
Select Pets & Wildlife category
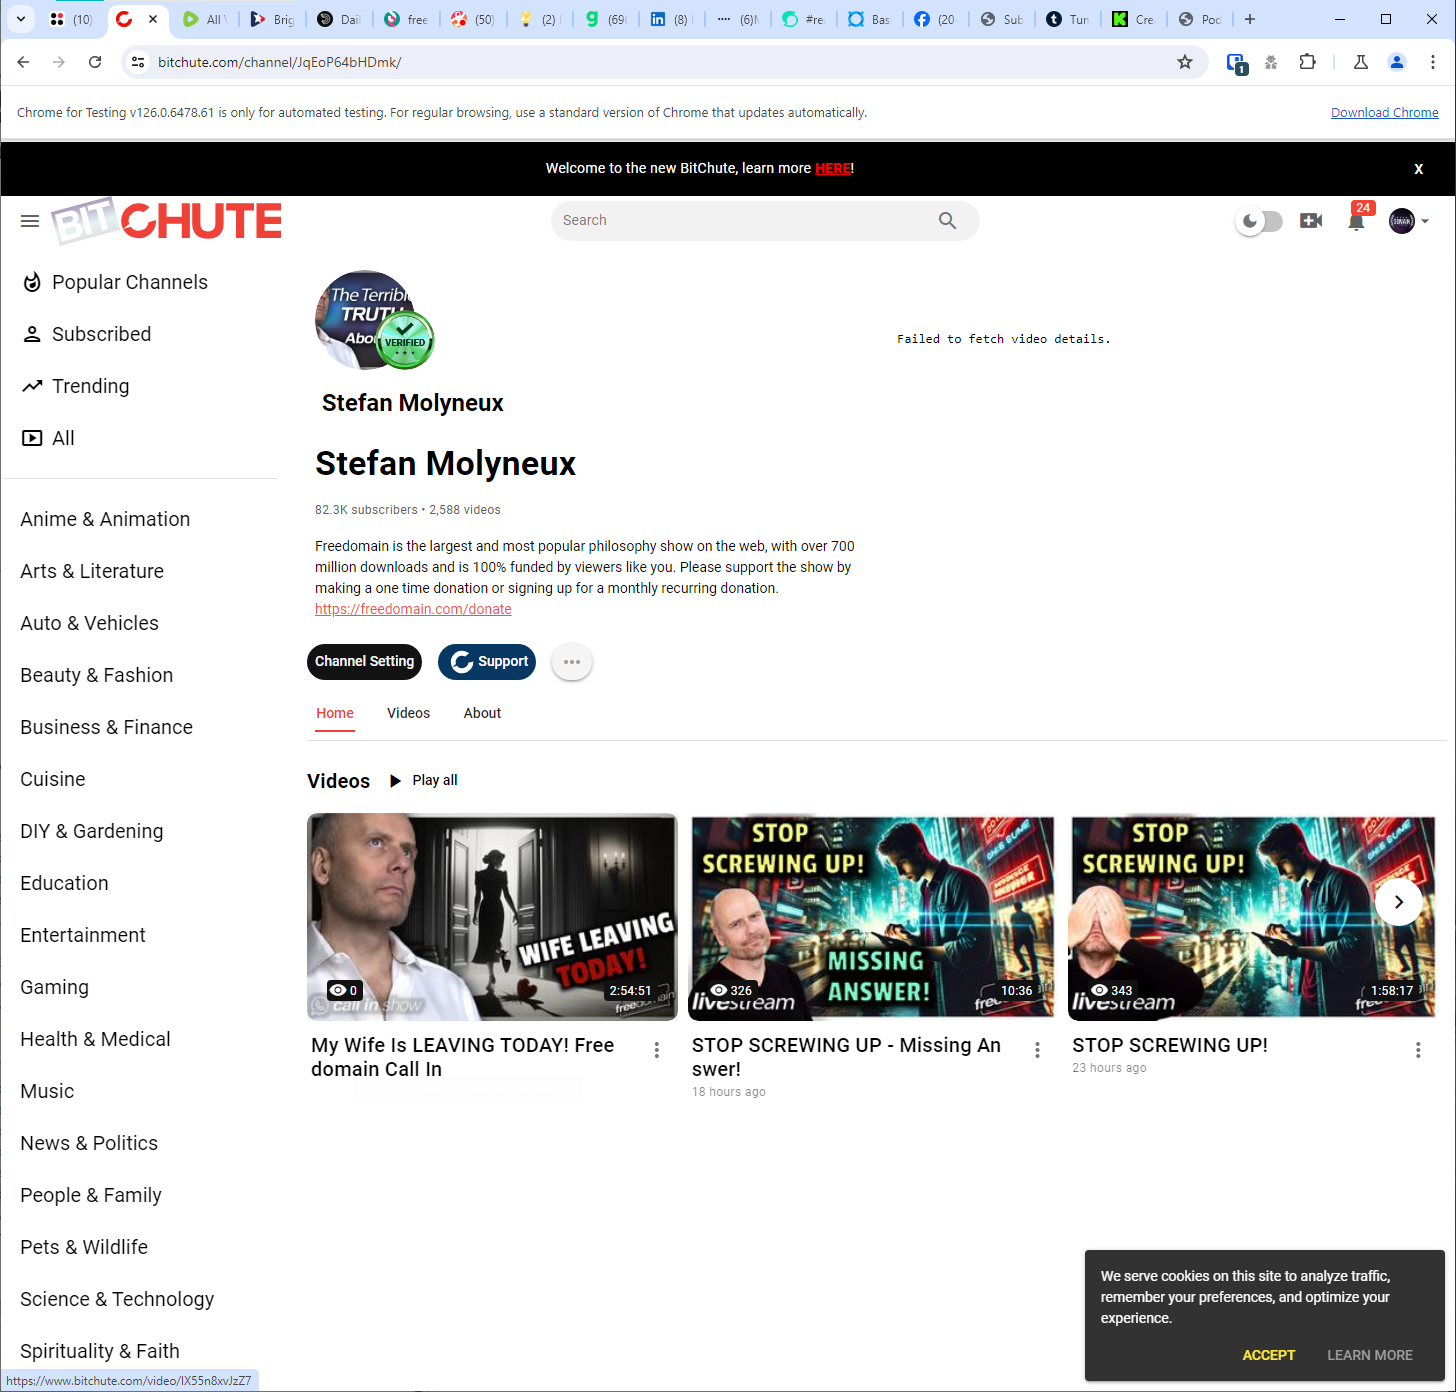click(x=84, y=1248)
